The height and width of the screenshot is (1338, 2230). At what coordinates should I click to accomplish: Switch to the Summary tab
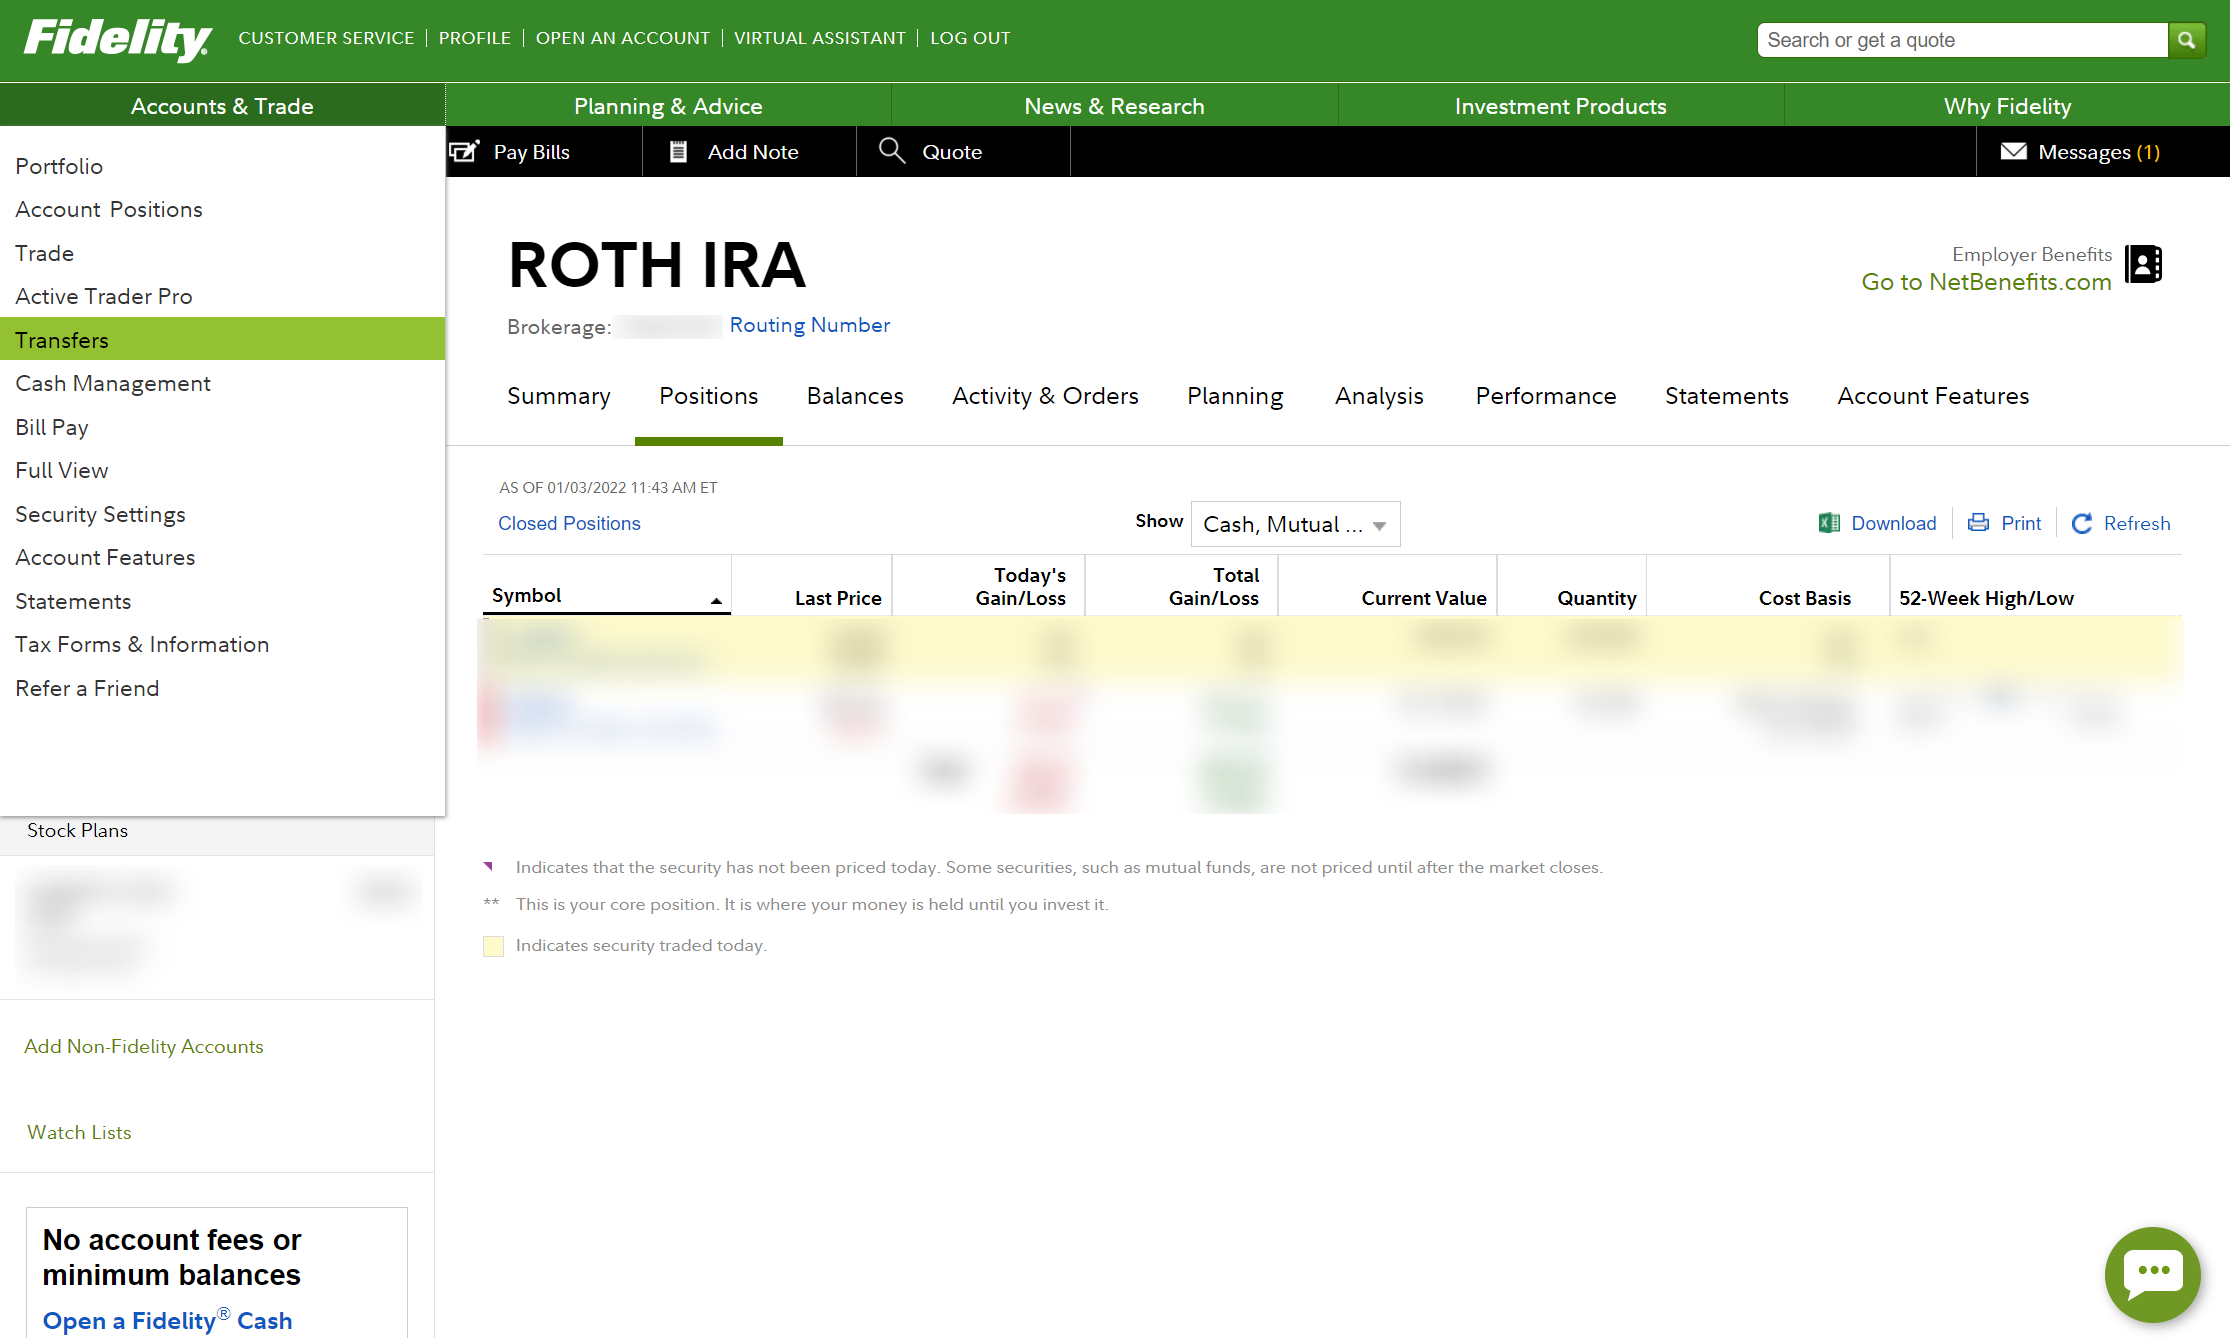point(558,396)
